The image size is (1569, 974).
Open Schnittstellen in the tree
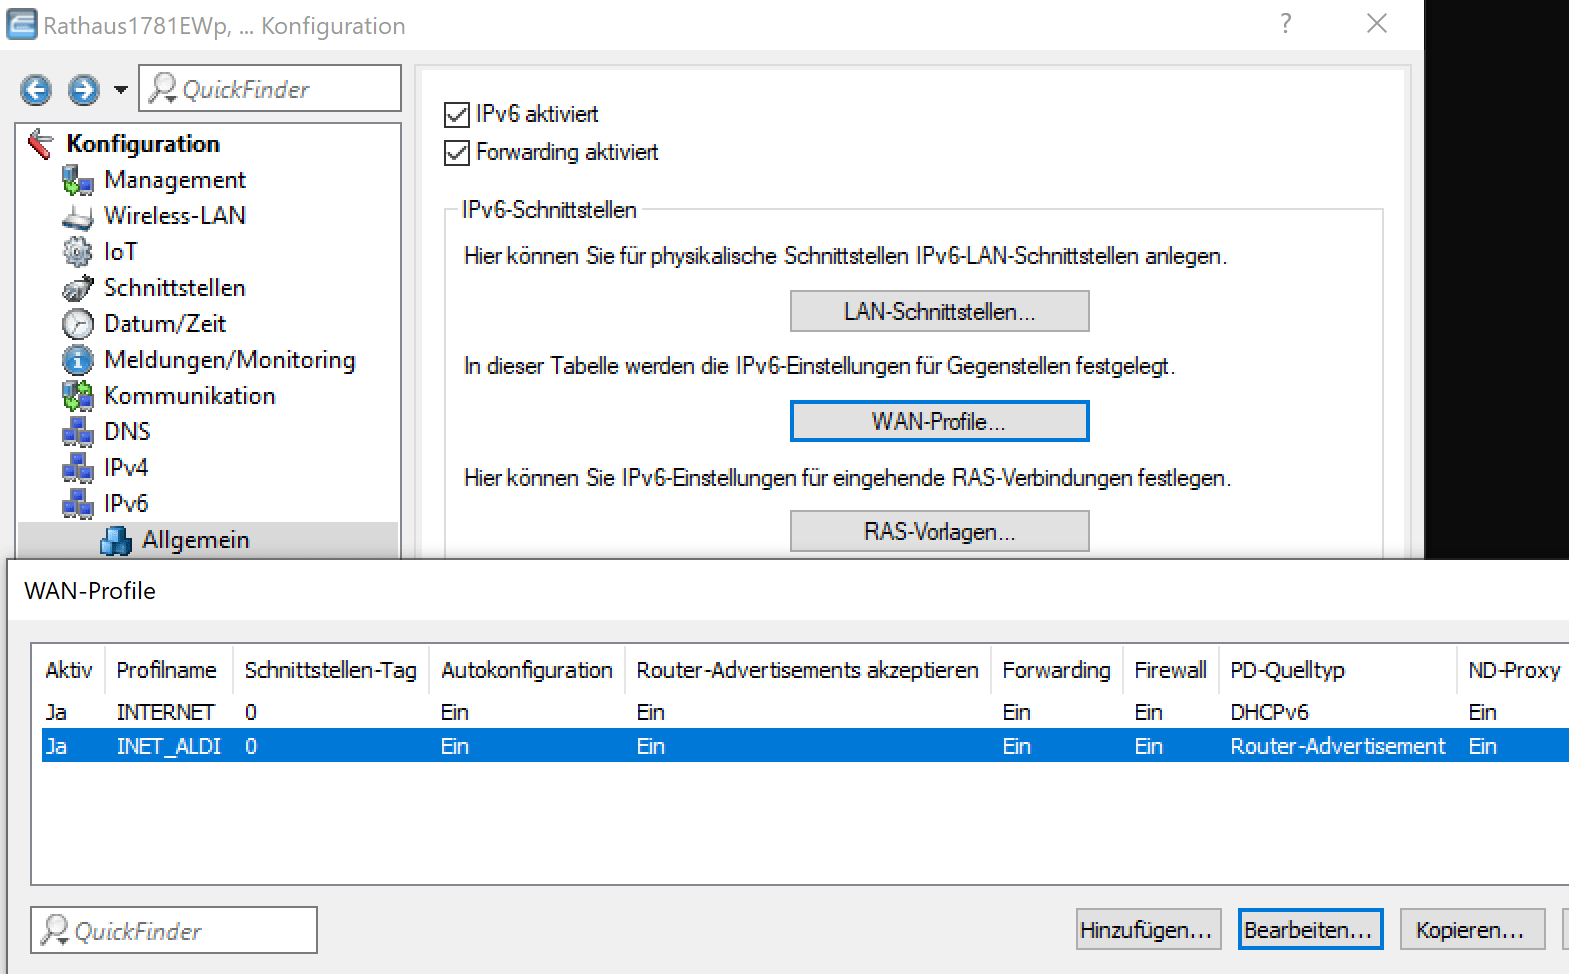pyautogui.click(x=175, y=288)
